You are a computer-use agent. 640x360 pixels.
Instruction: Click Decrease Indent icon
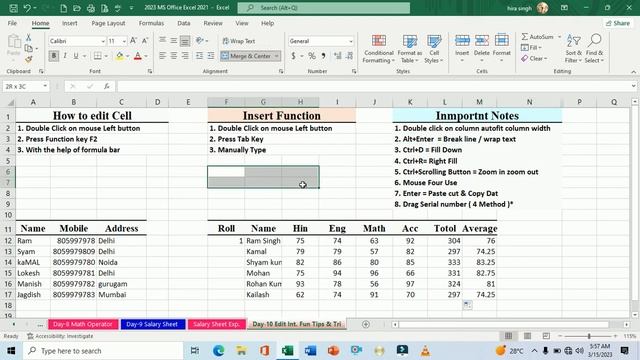pyautogui.click(x=199, y=56)
